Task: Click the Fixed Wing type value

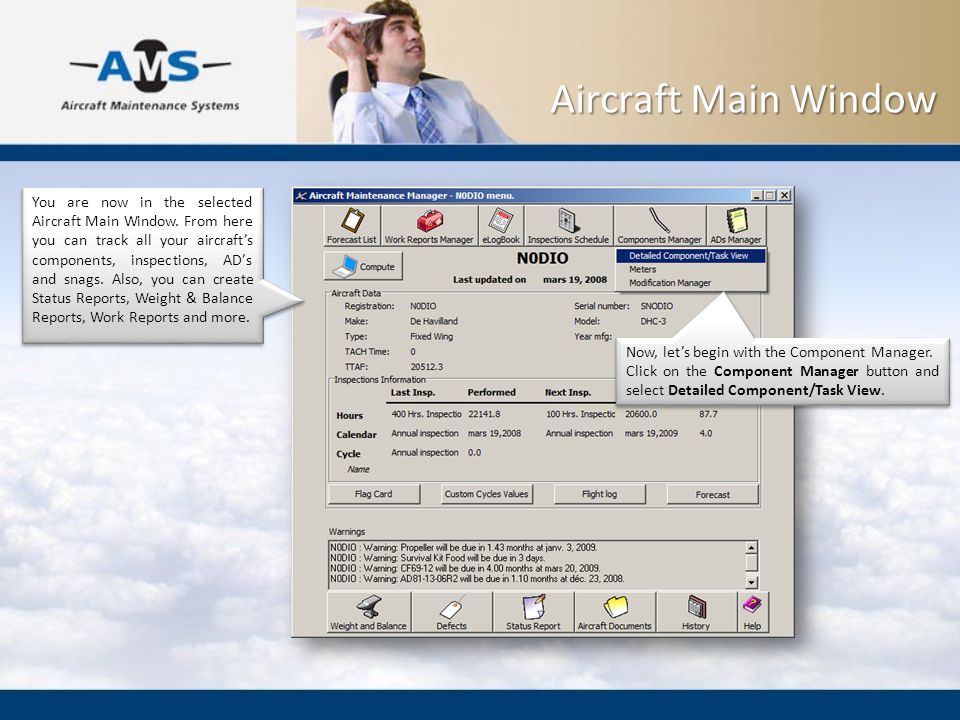Action: [432, 336]
